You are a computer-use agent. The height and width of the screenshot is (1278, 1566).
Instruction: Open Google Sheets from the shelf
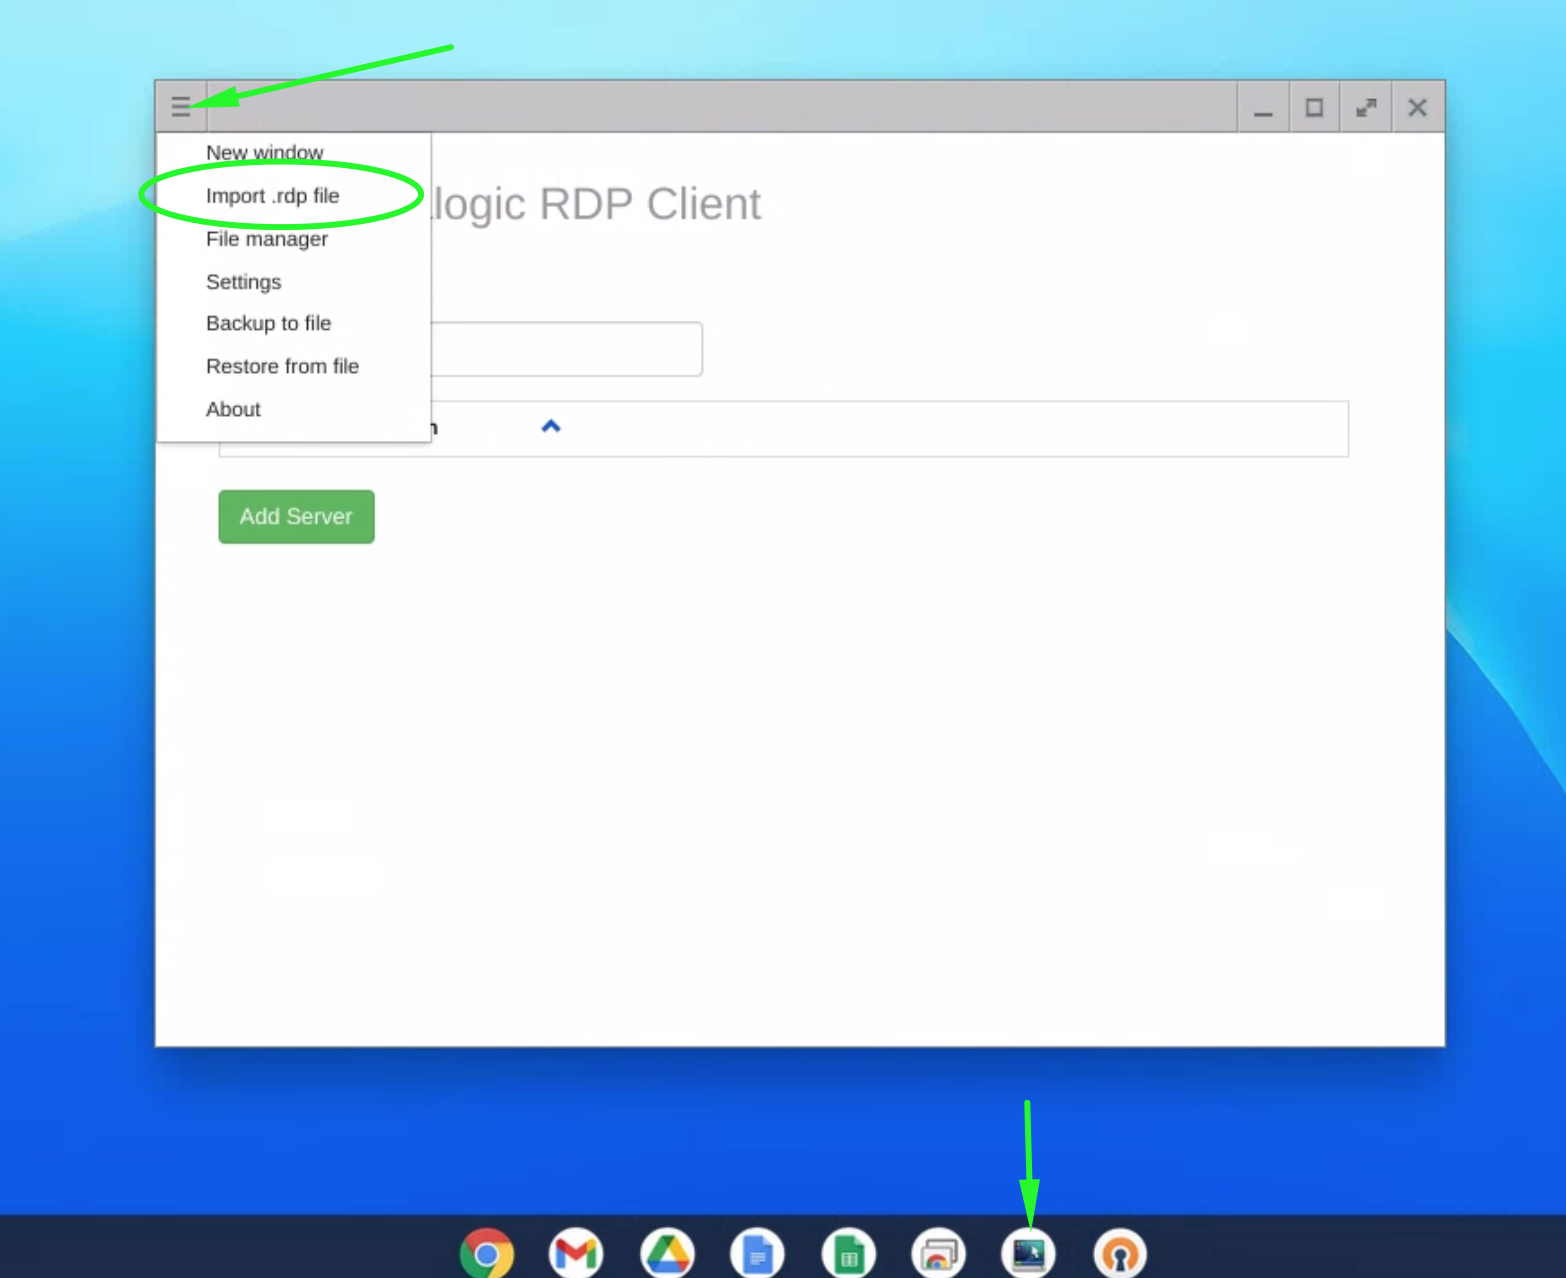[x=849, y=1254]
